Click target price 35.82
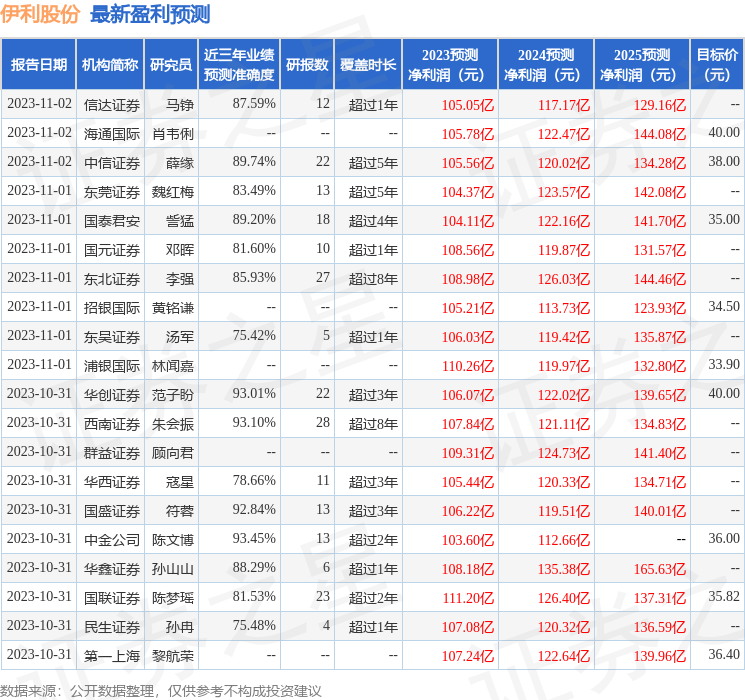 [724, 596]
